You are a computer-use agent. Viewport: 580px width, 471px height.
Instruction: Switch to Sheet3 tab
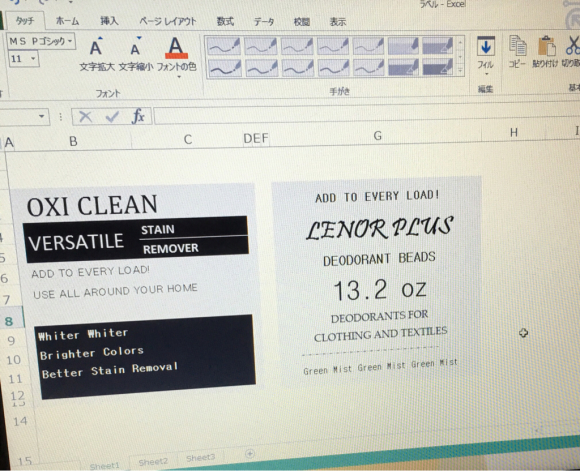(200, 458)
